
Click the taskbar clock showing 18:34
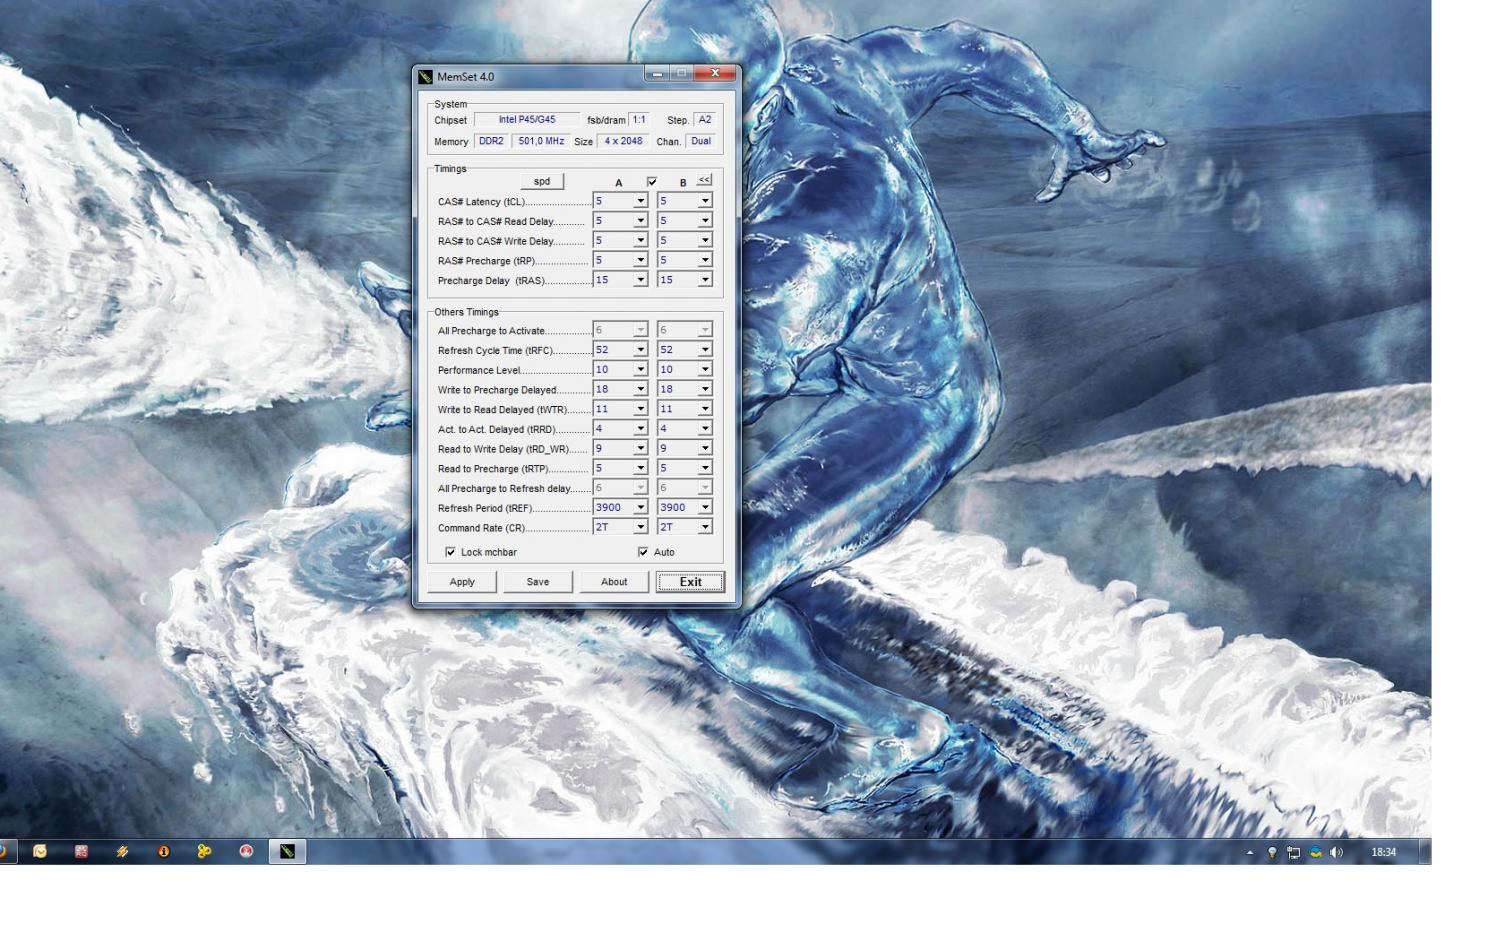pos(1383,852)
